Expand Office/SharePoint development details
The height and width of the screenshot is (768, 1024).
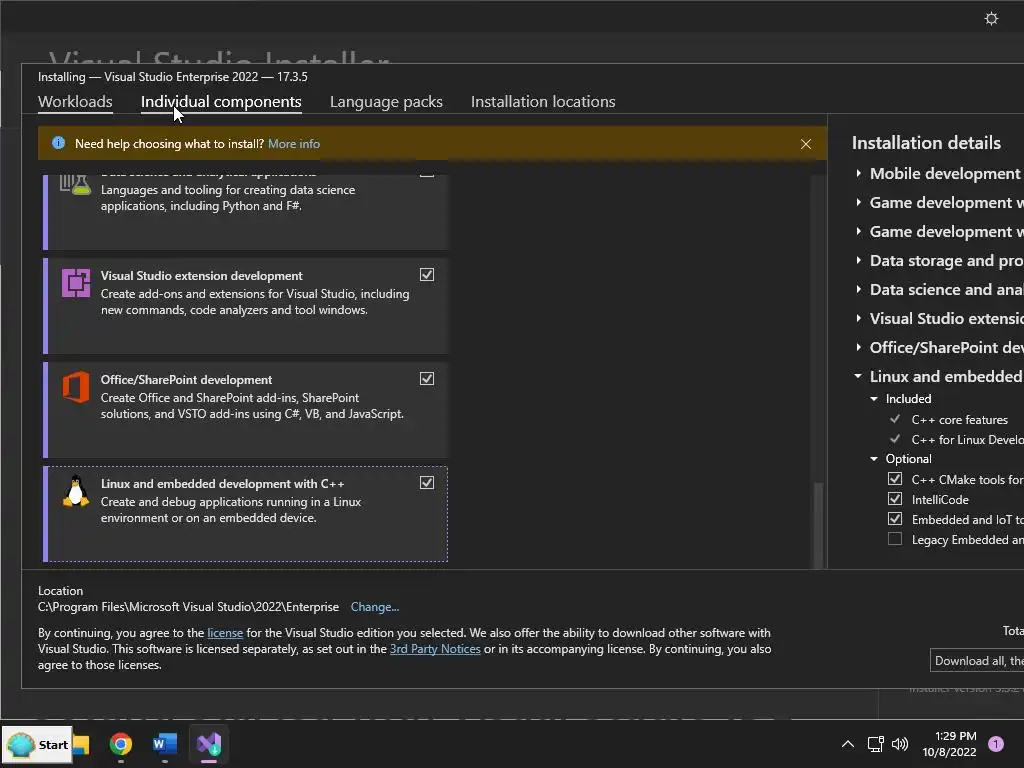tap(859, 347)
